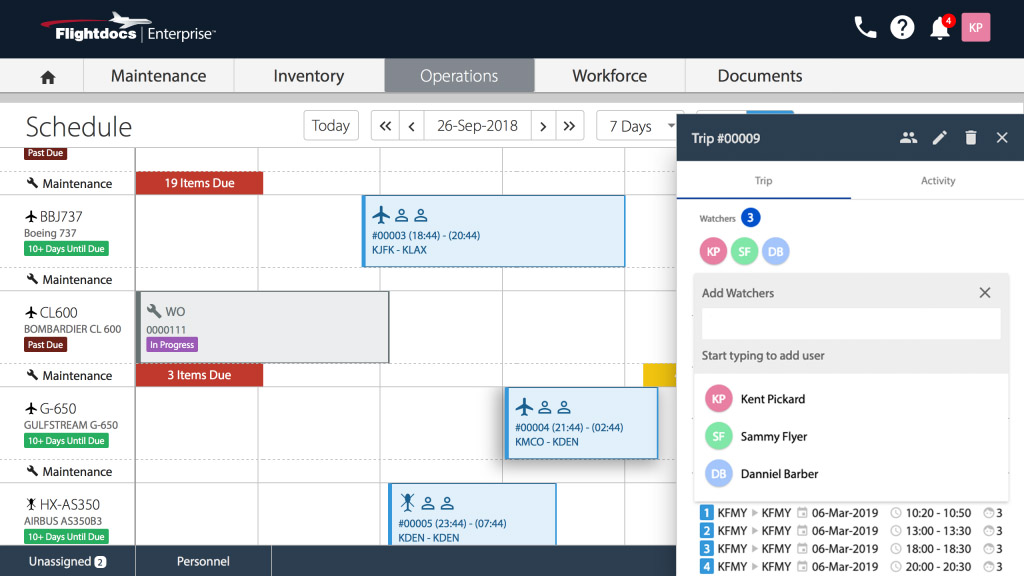Open the Workforce section

tap(609, 75)
